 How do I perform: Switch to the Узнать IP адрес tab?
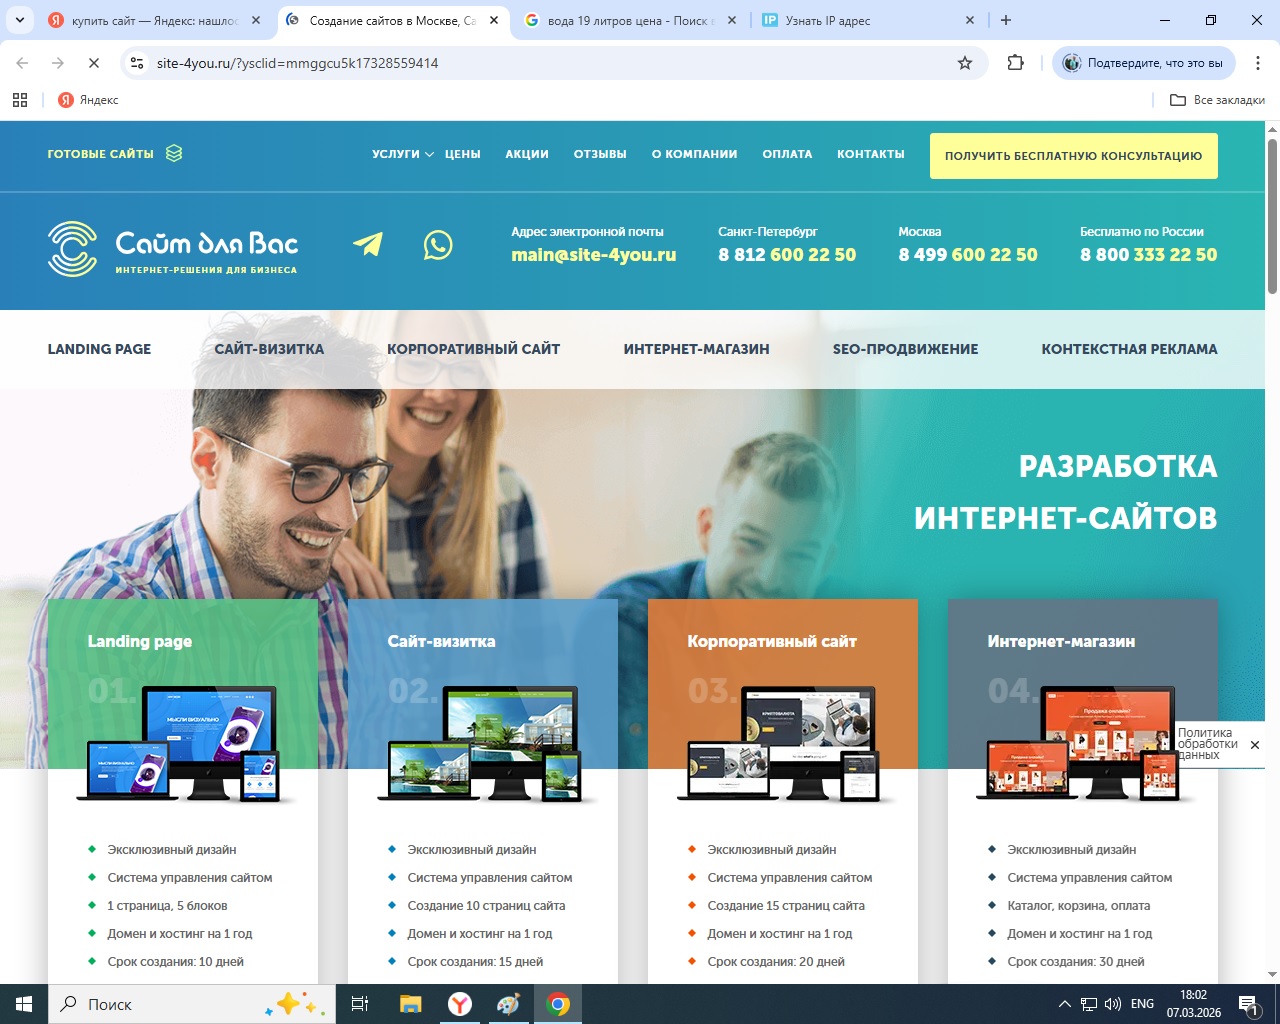tap(868, 20)
